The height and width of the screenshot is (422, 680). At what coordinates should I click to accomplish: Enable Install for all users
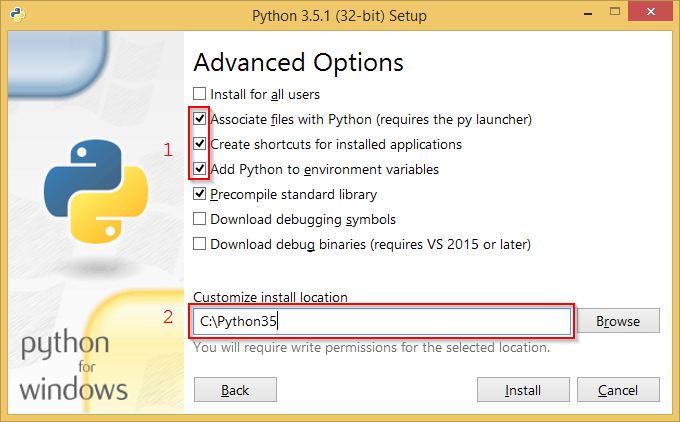pos(200,95)
